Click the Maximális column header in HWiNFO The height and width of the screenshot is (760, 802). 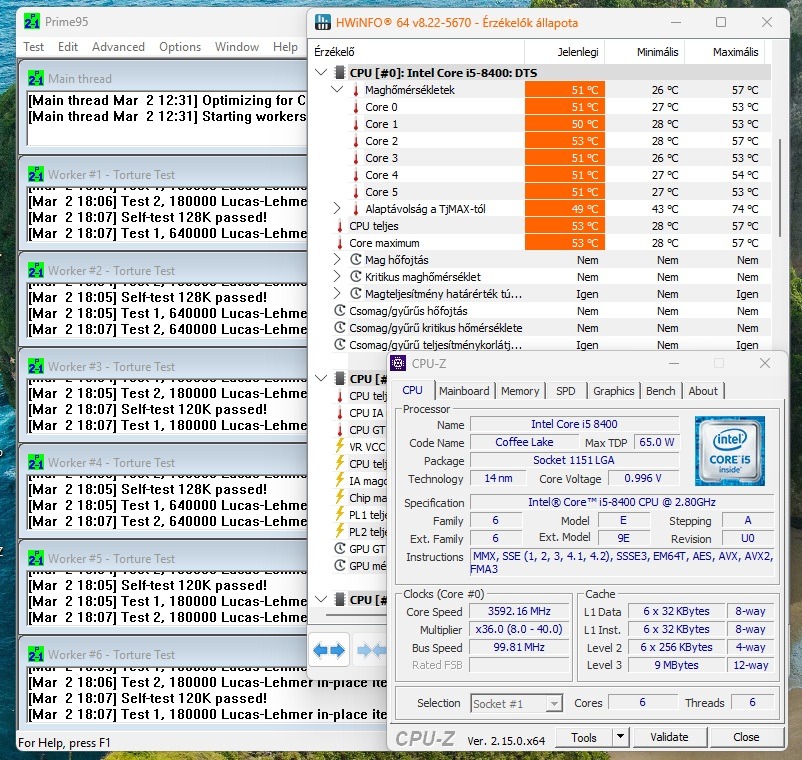[x=724, y=52]
